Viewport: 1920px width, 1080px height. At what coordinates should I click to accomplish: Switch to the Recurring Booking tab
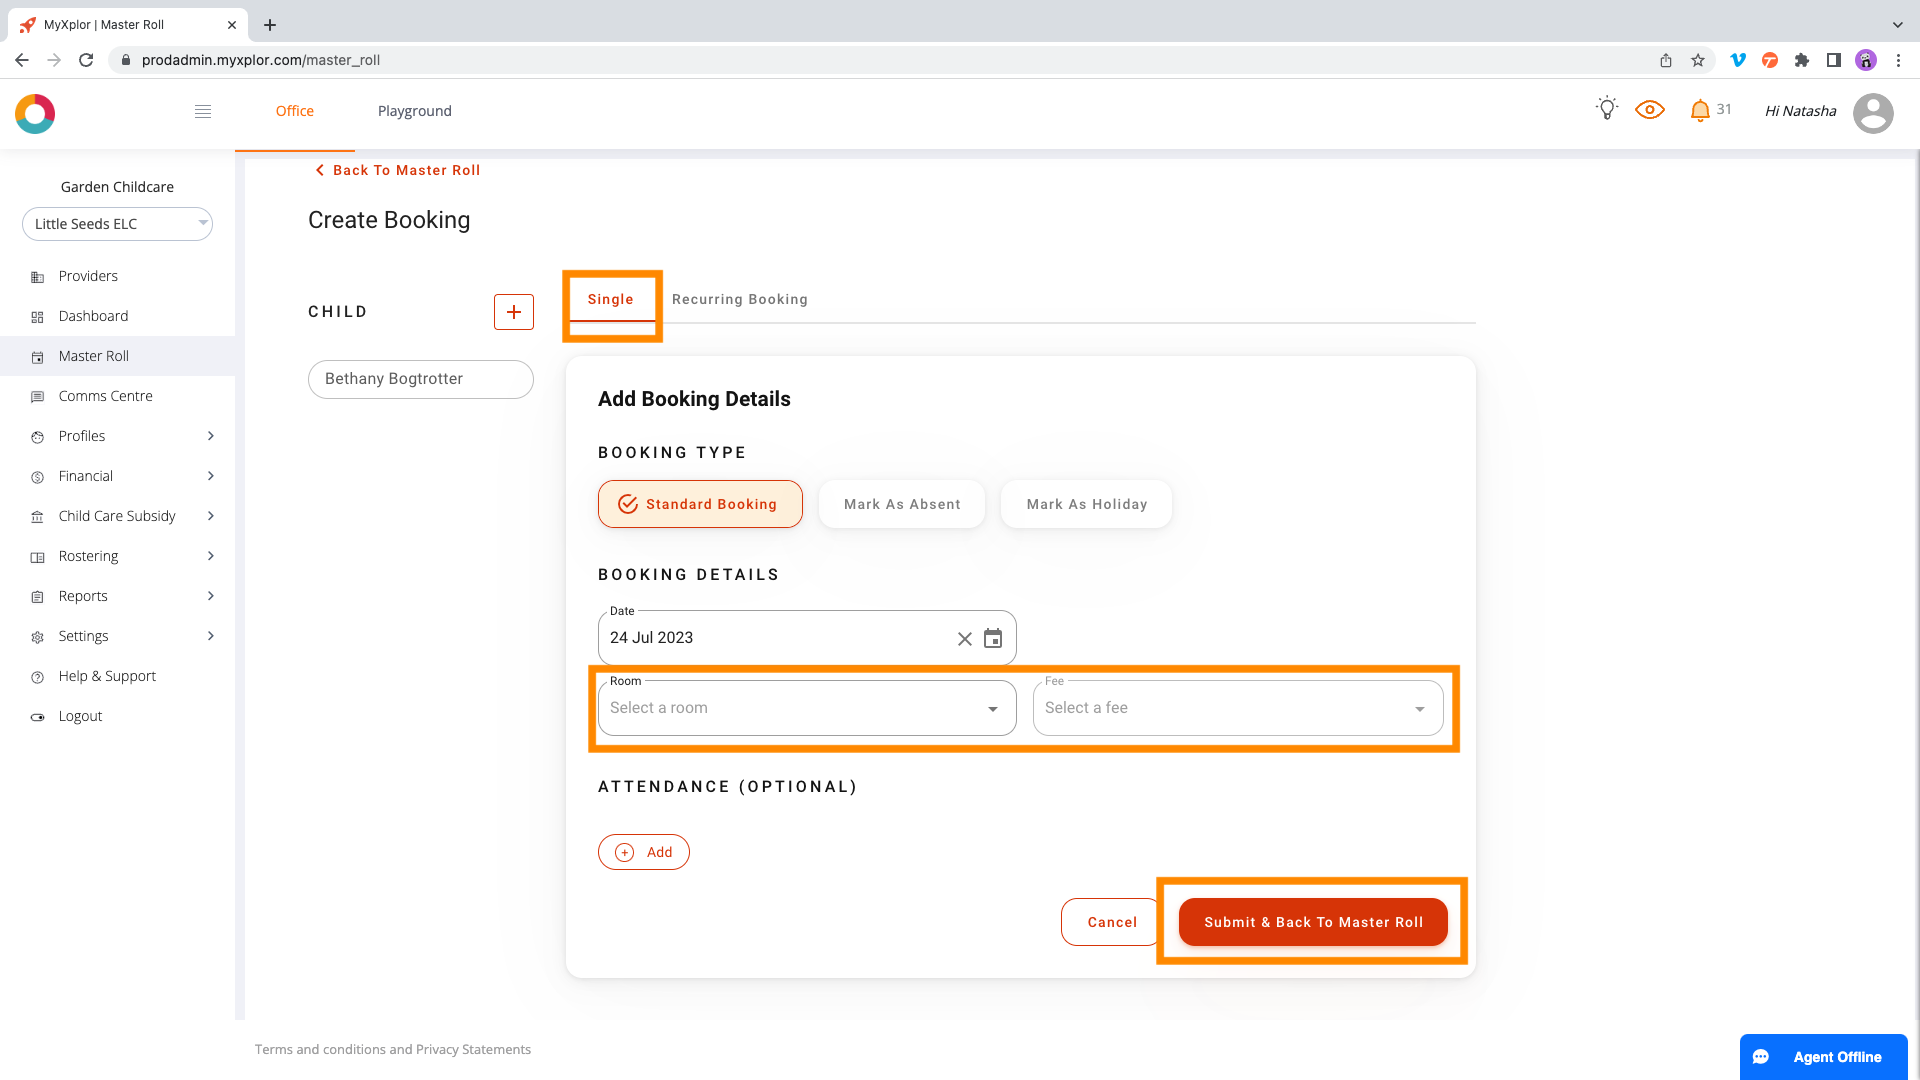point(739,299)
